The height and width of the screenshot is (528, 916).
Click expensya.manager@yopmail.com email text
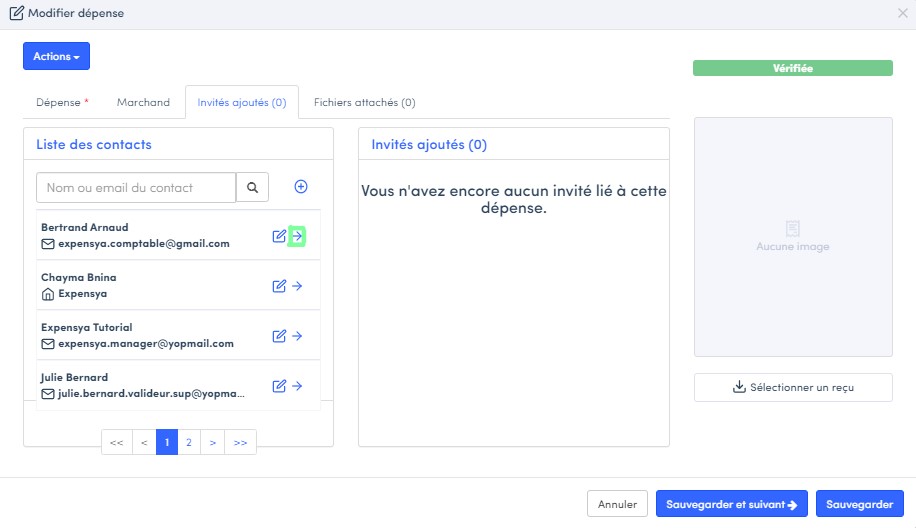click(x=146, y=343)
